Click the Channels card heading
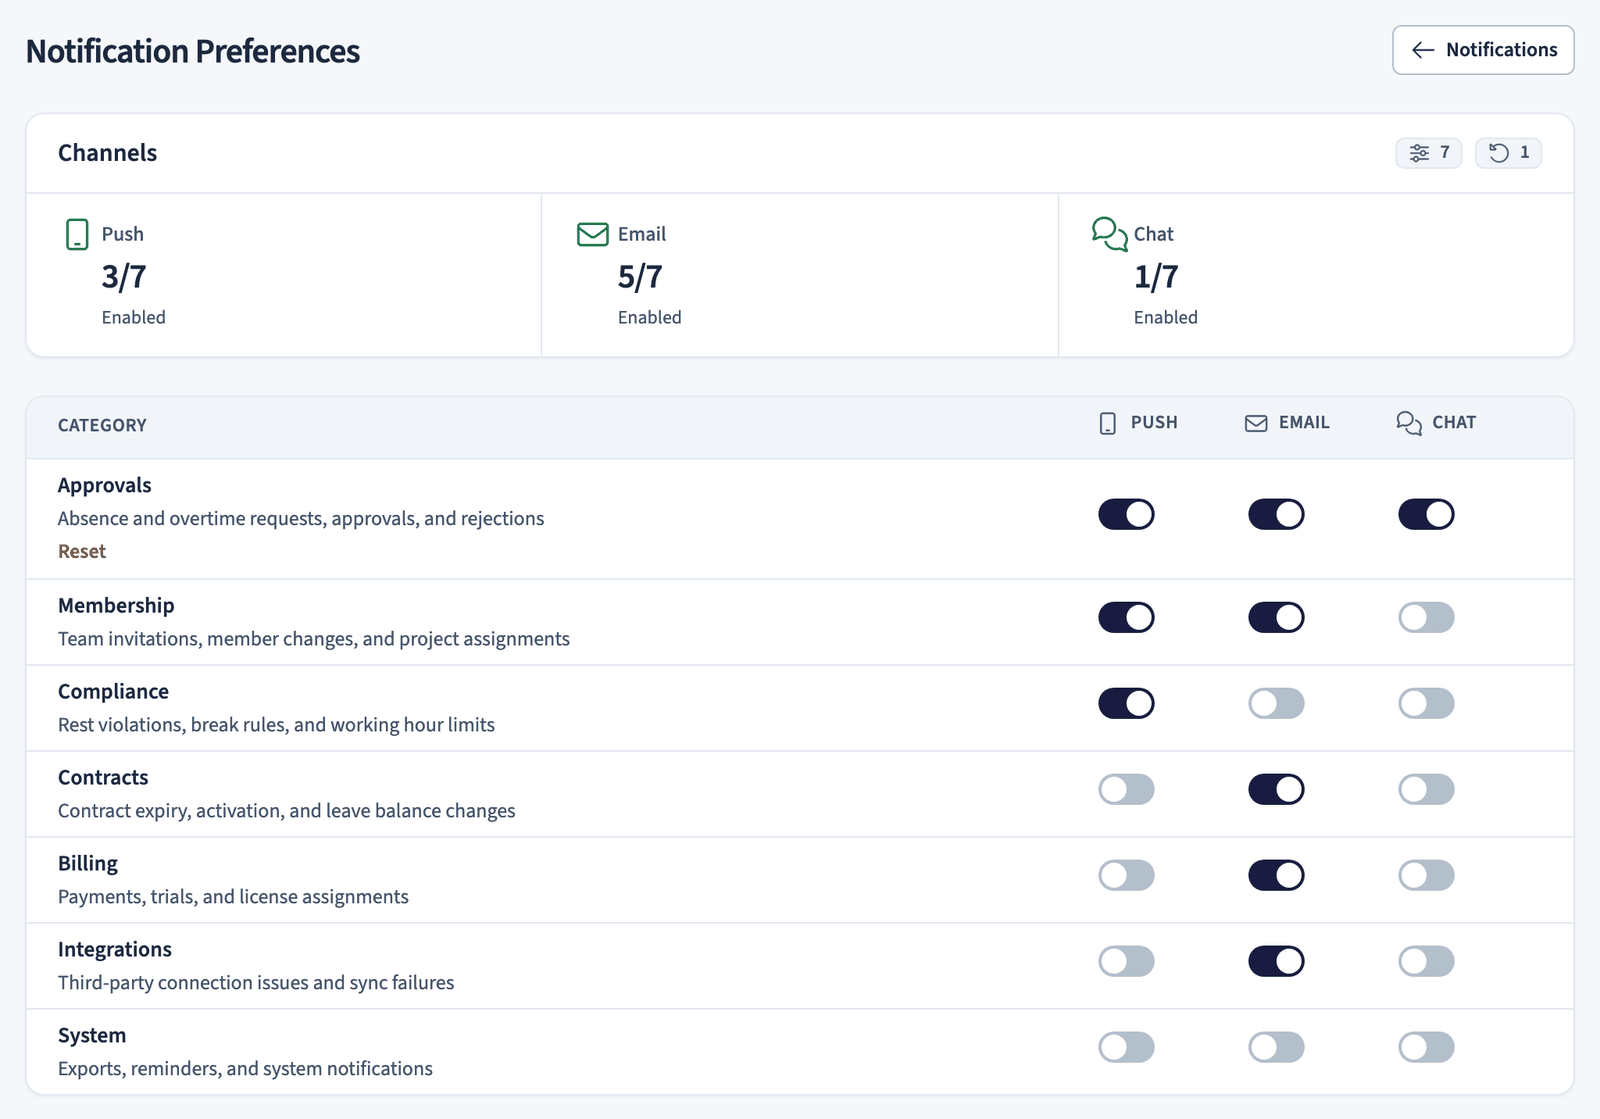This screenshot has width=1600, height=1119. (107, 153)
